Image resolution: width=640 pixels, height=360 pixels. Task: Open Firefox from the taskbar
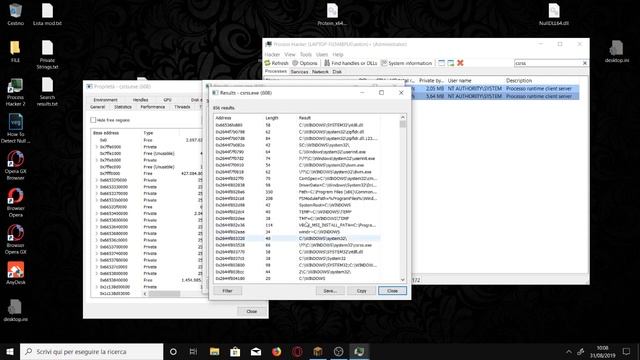(276, 351)
